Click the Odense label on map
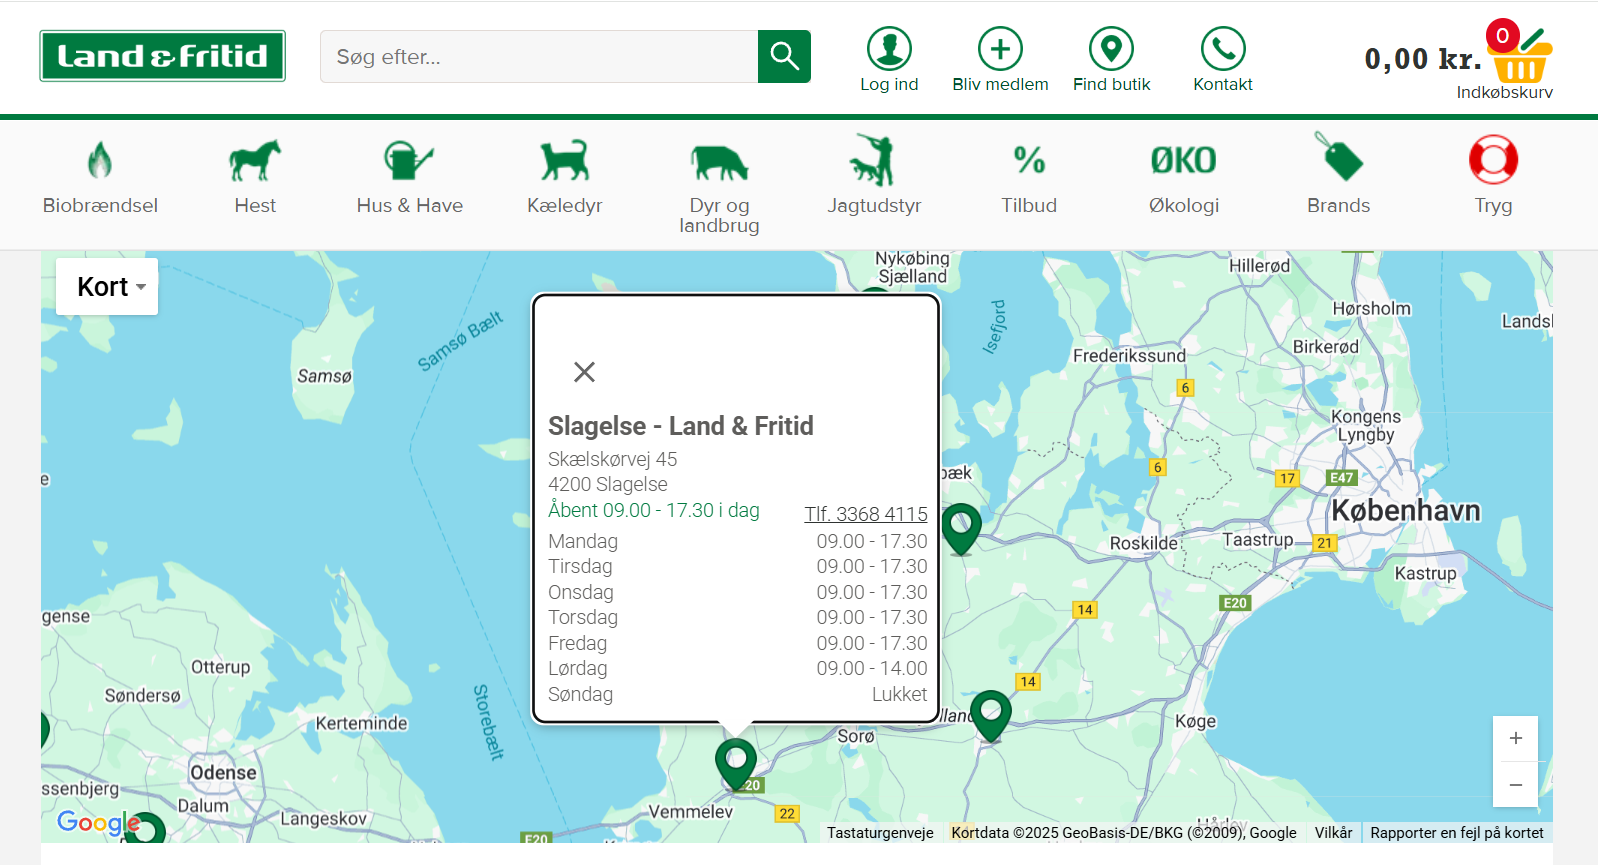This screenshot has height=865, width=1598. coord(224,773)
